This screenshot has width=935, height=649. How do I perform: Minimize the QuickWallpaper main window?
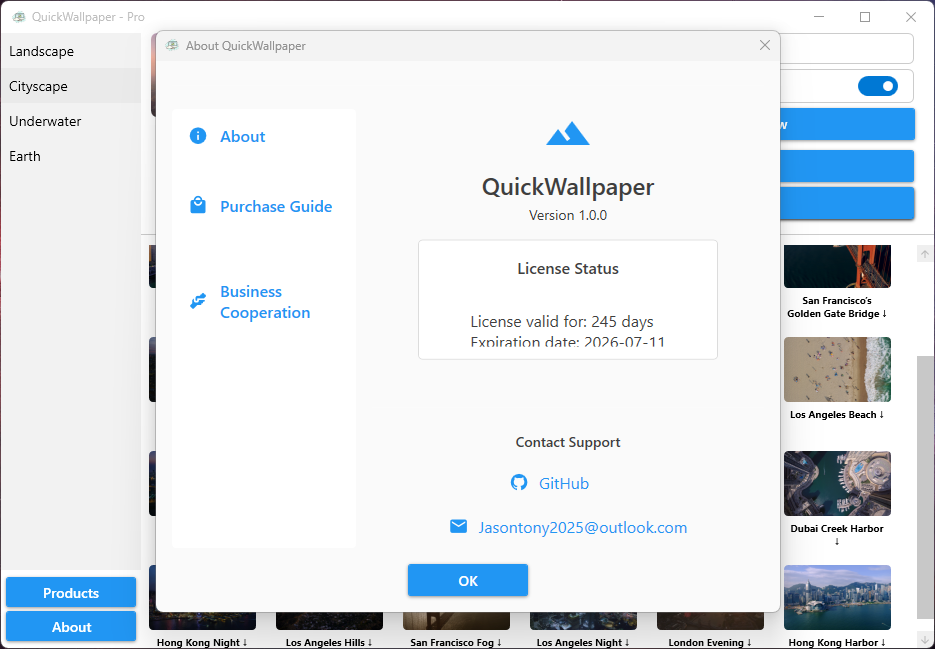(x=819, y=17)
